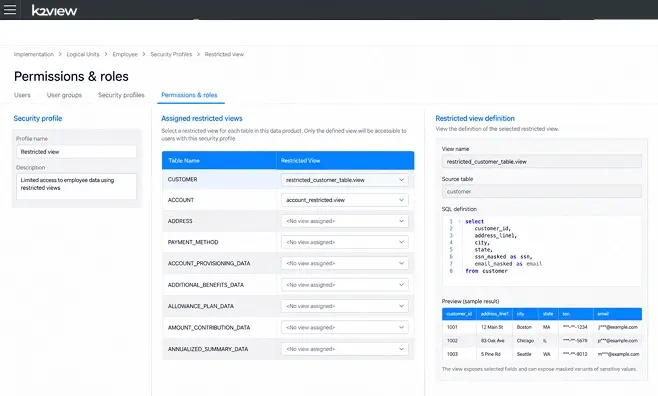The image size is (658, 396).
Task: Open CUSTOMER restricted view dropdown
Action: click(345, 180)
